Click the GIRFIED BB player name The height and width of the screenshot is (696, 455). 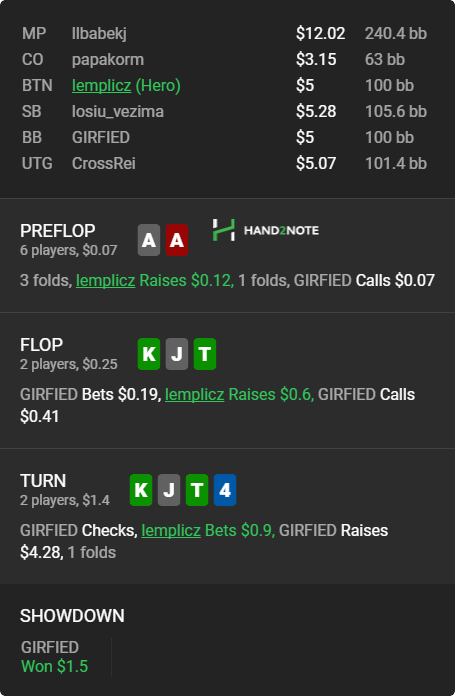click(101, 138)
